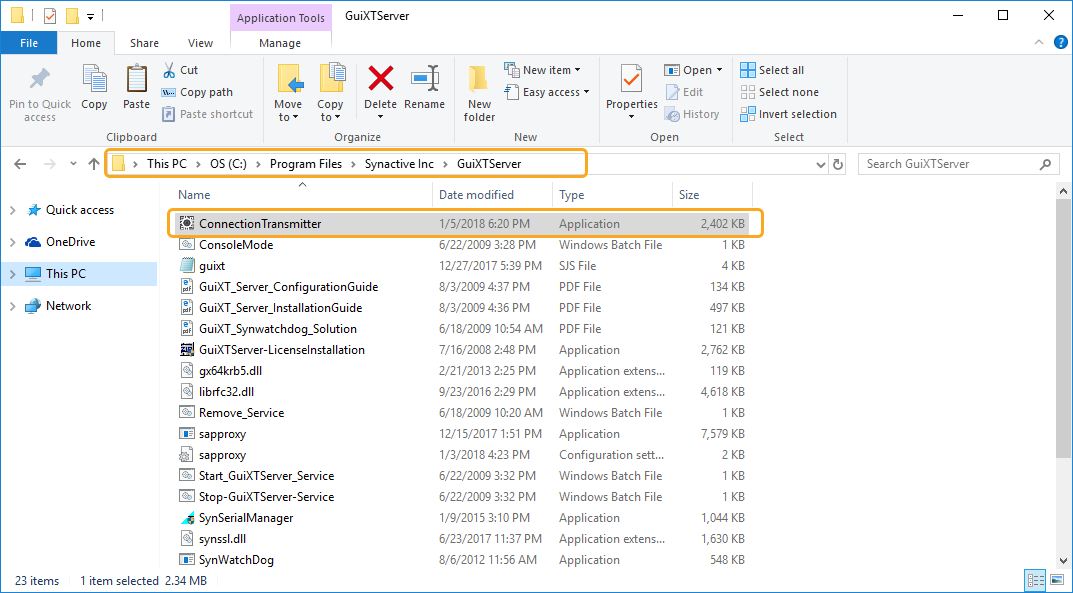Click the Delete icon in ribbon

point(380,80)
